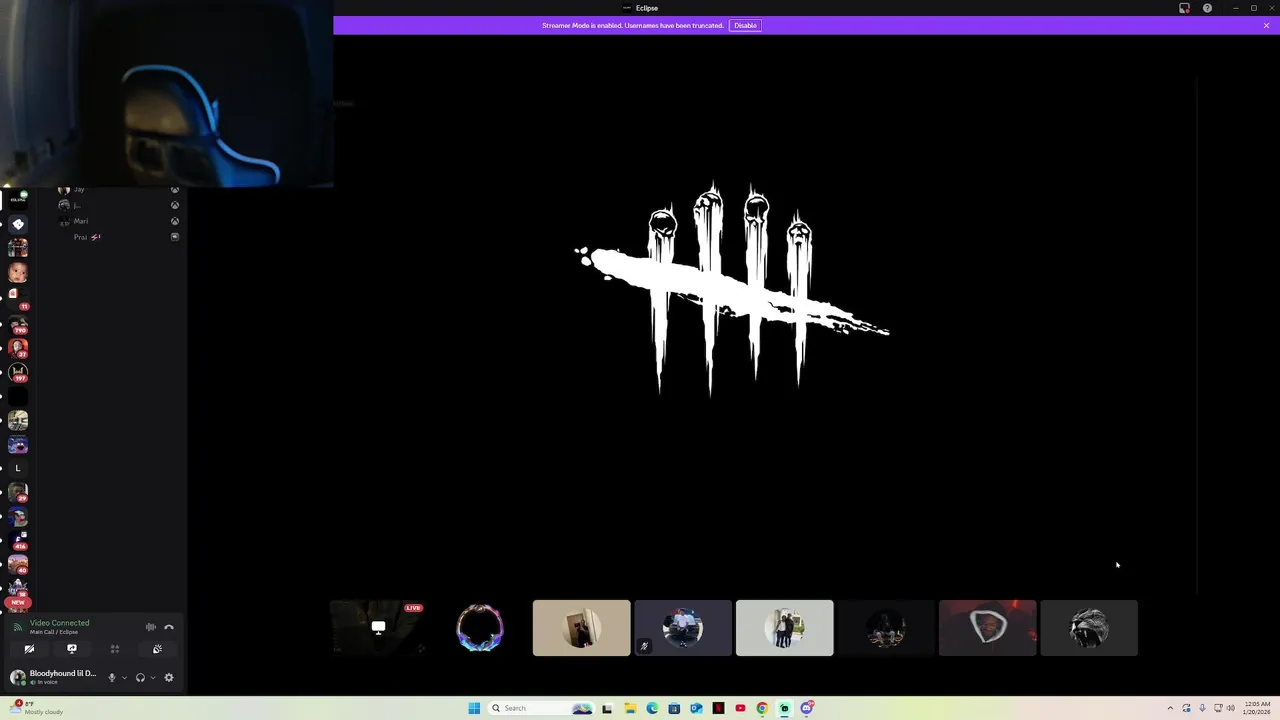Open the server with the 416 badge
Viewport: 1280px width, 720px height.
pyautogui.click(x=18, y=541)
